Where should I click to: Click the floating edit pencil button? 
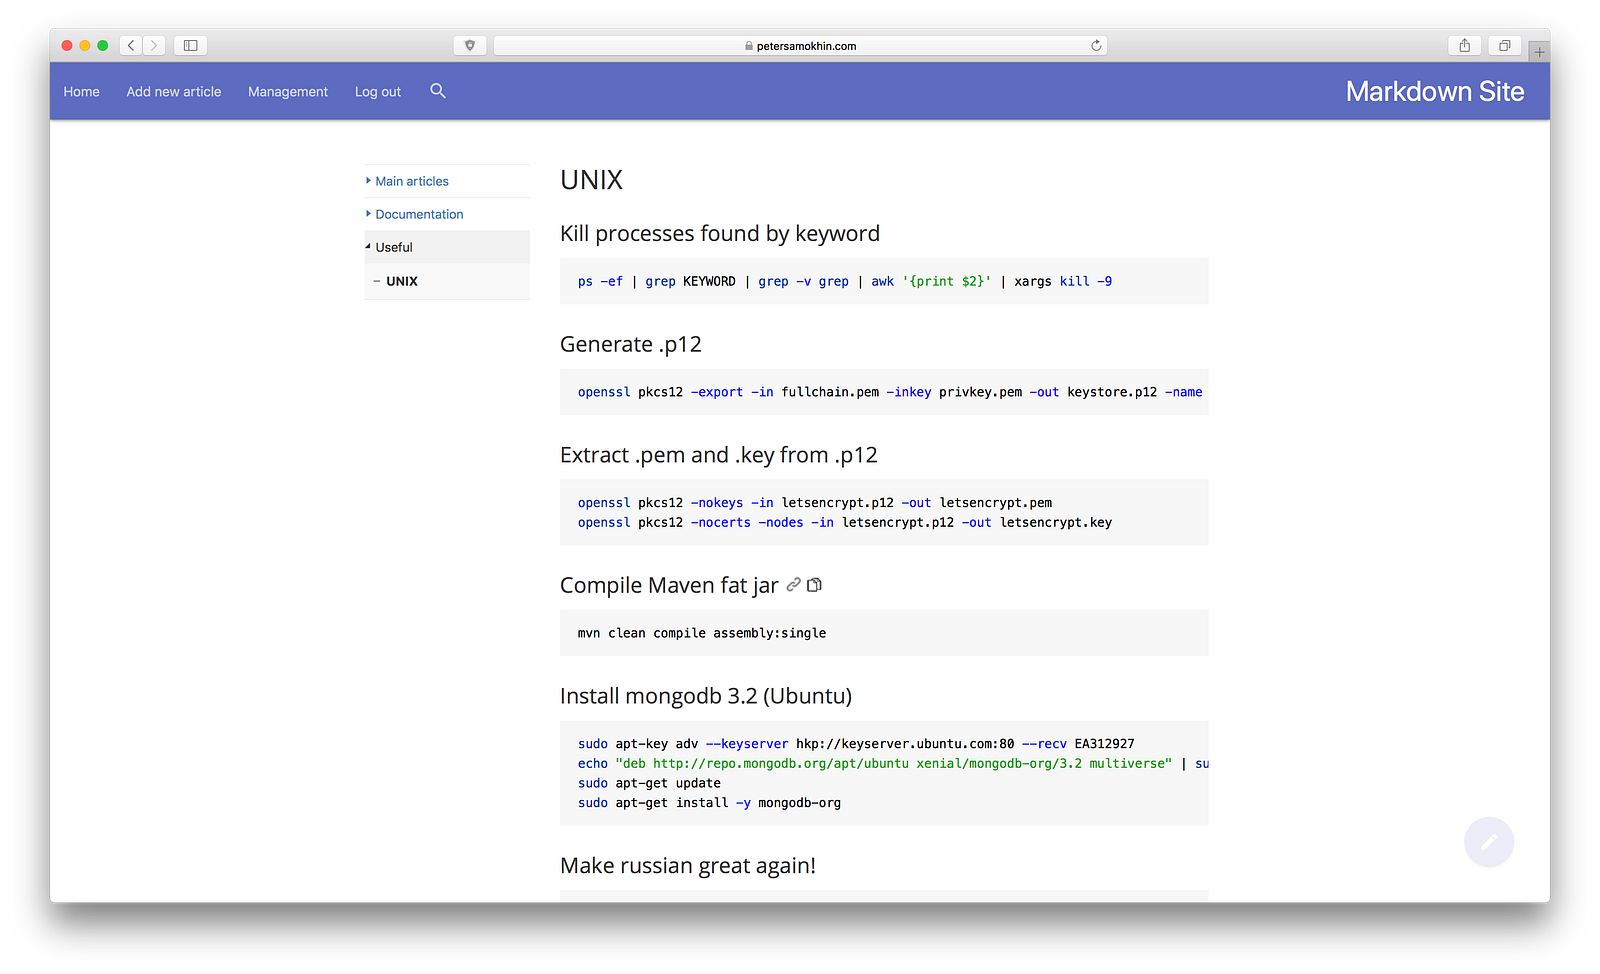pos(1489,842)
